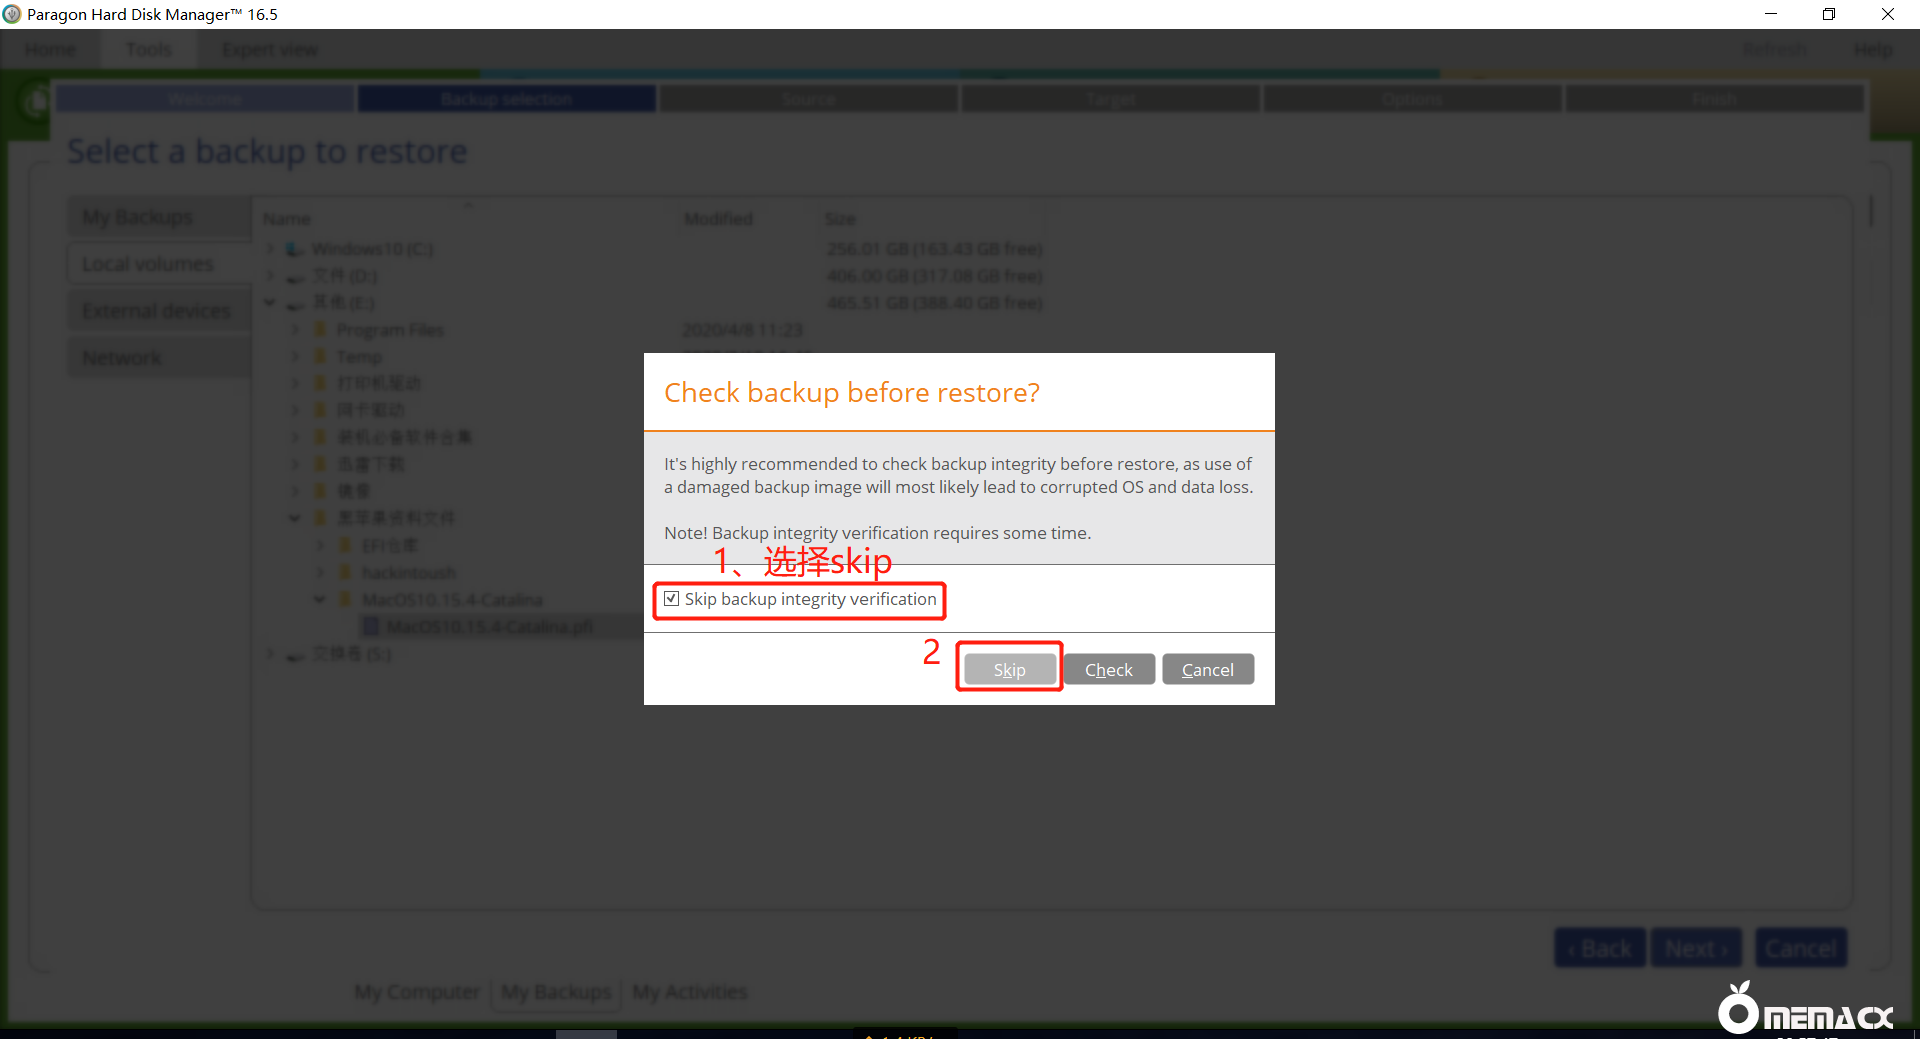Click the Temp folder icon
The height and width of the screenshot is (1039, 1920).
pyautogui.click(x=321, y=357)
